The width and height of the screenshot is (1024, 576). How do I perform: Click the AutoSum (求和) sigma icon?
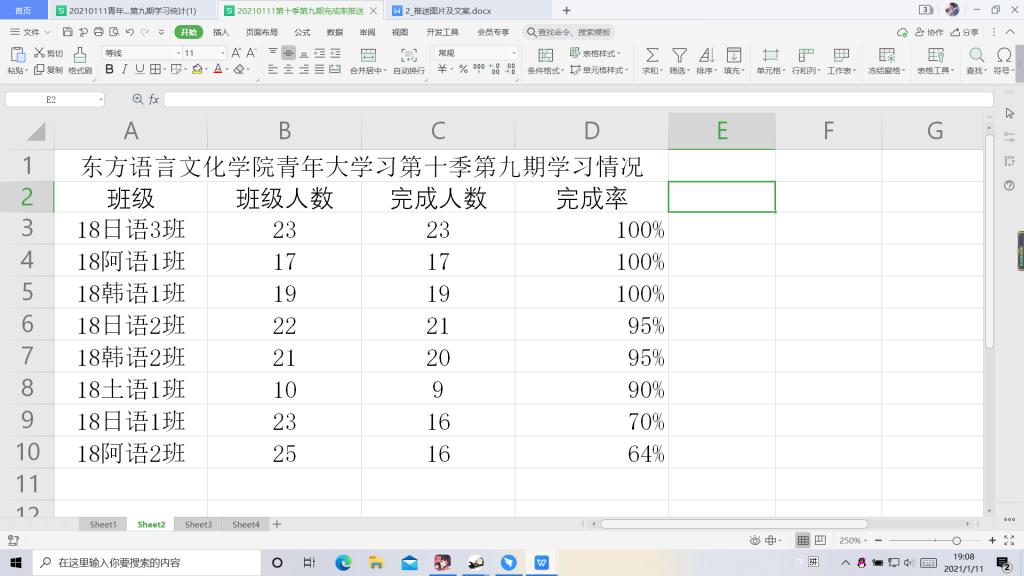[x=651, y=56]
